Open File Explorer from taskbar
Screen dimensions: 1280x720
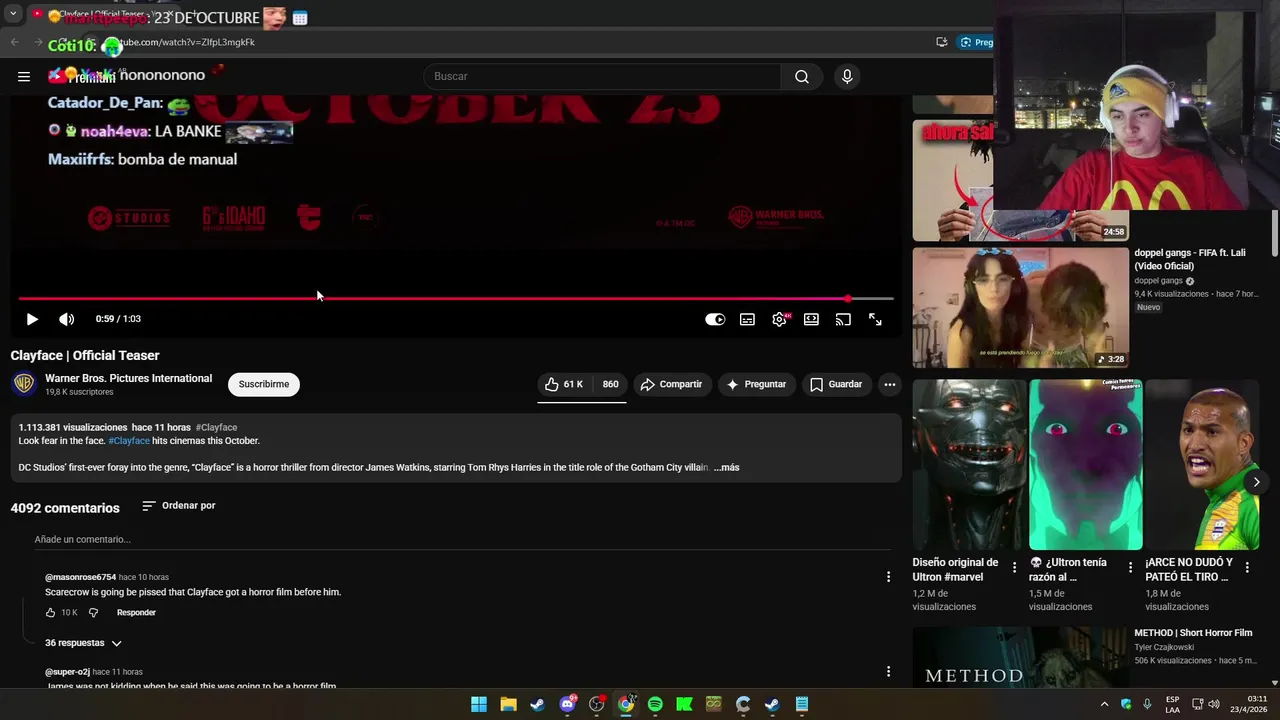508,704
